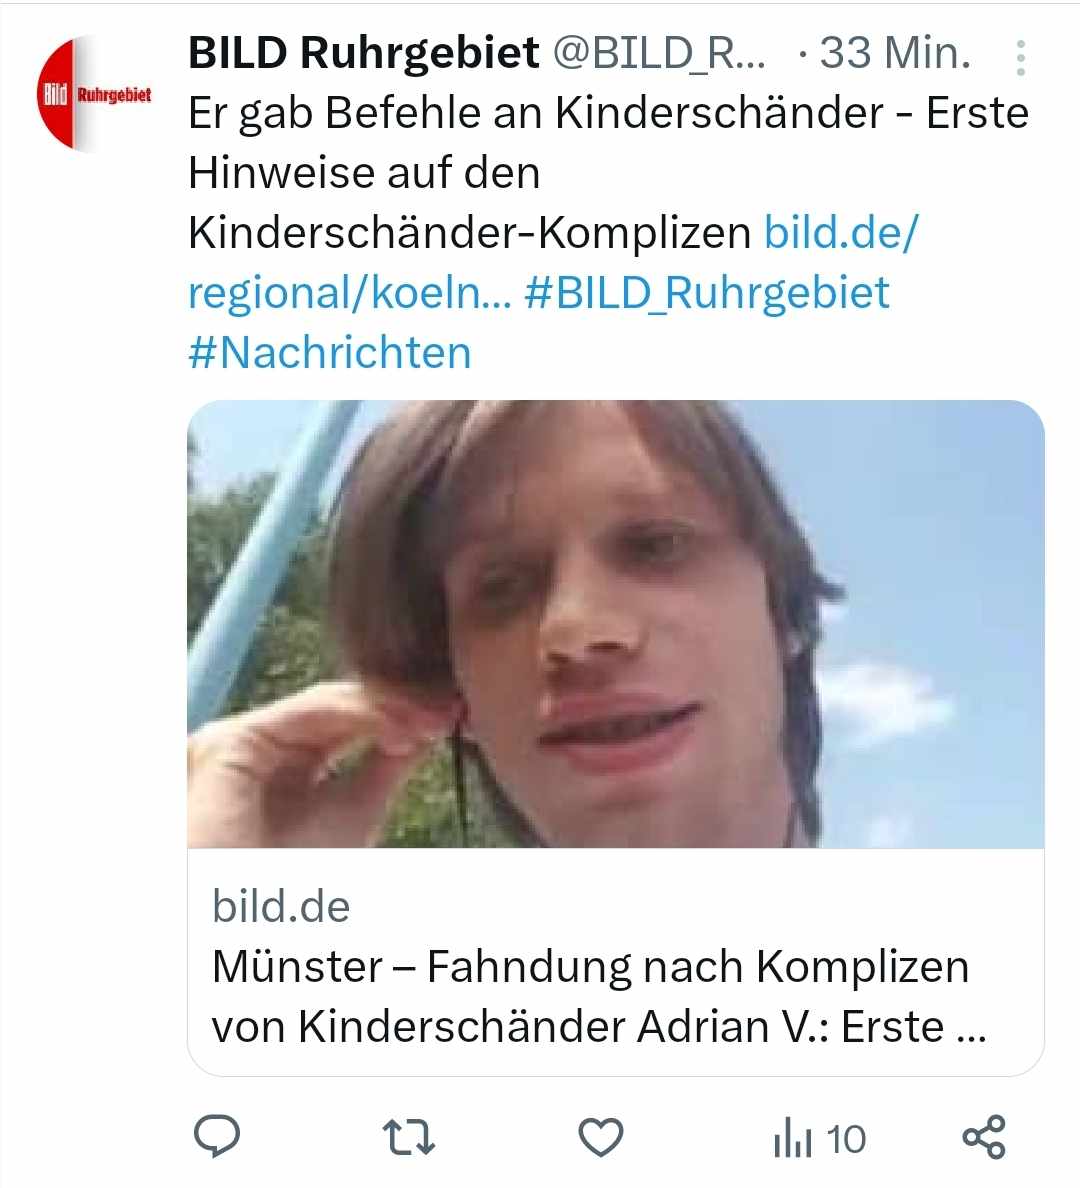Open the #BILD_Ruhrgebiet hashtag
The height and width of the screenshot is (1188, 1080).
706,293
